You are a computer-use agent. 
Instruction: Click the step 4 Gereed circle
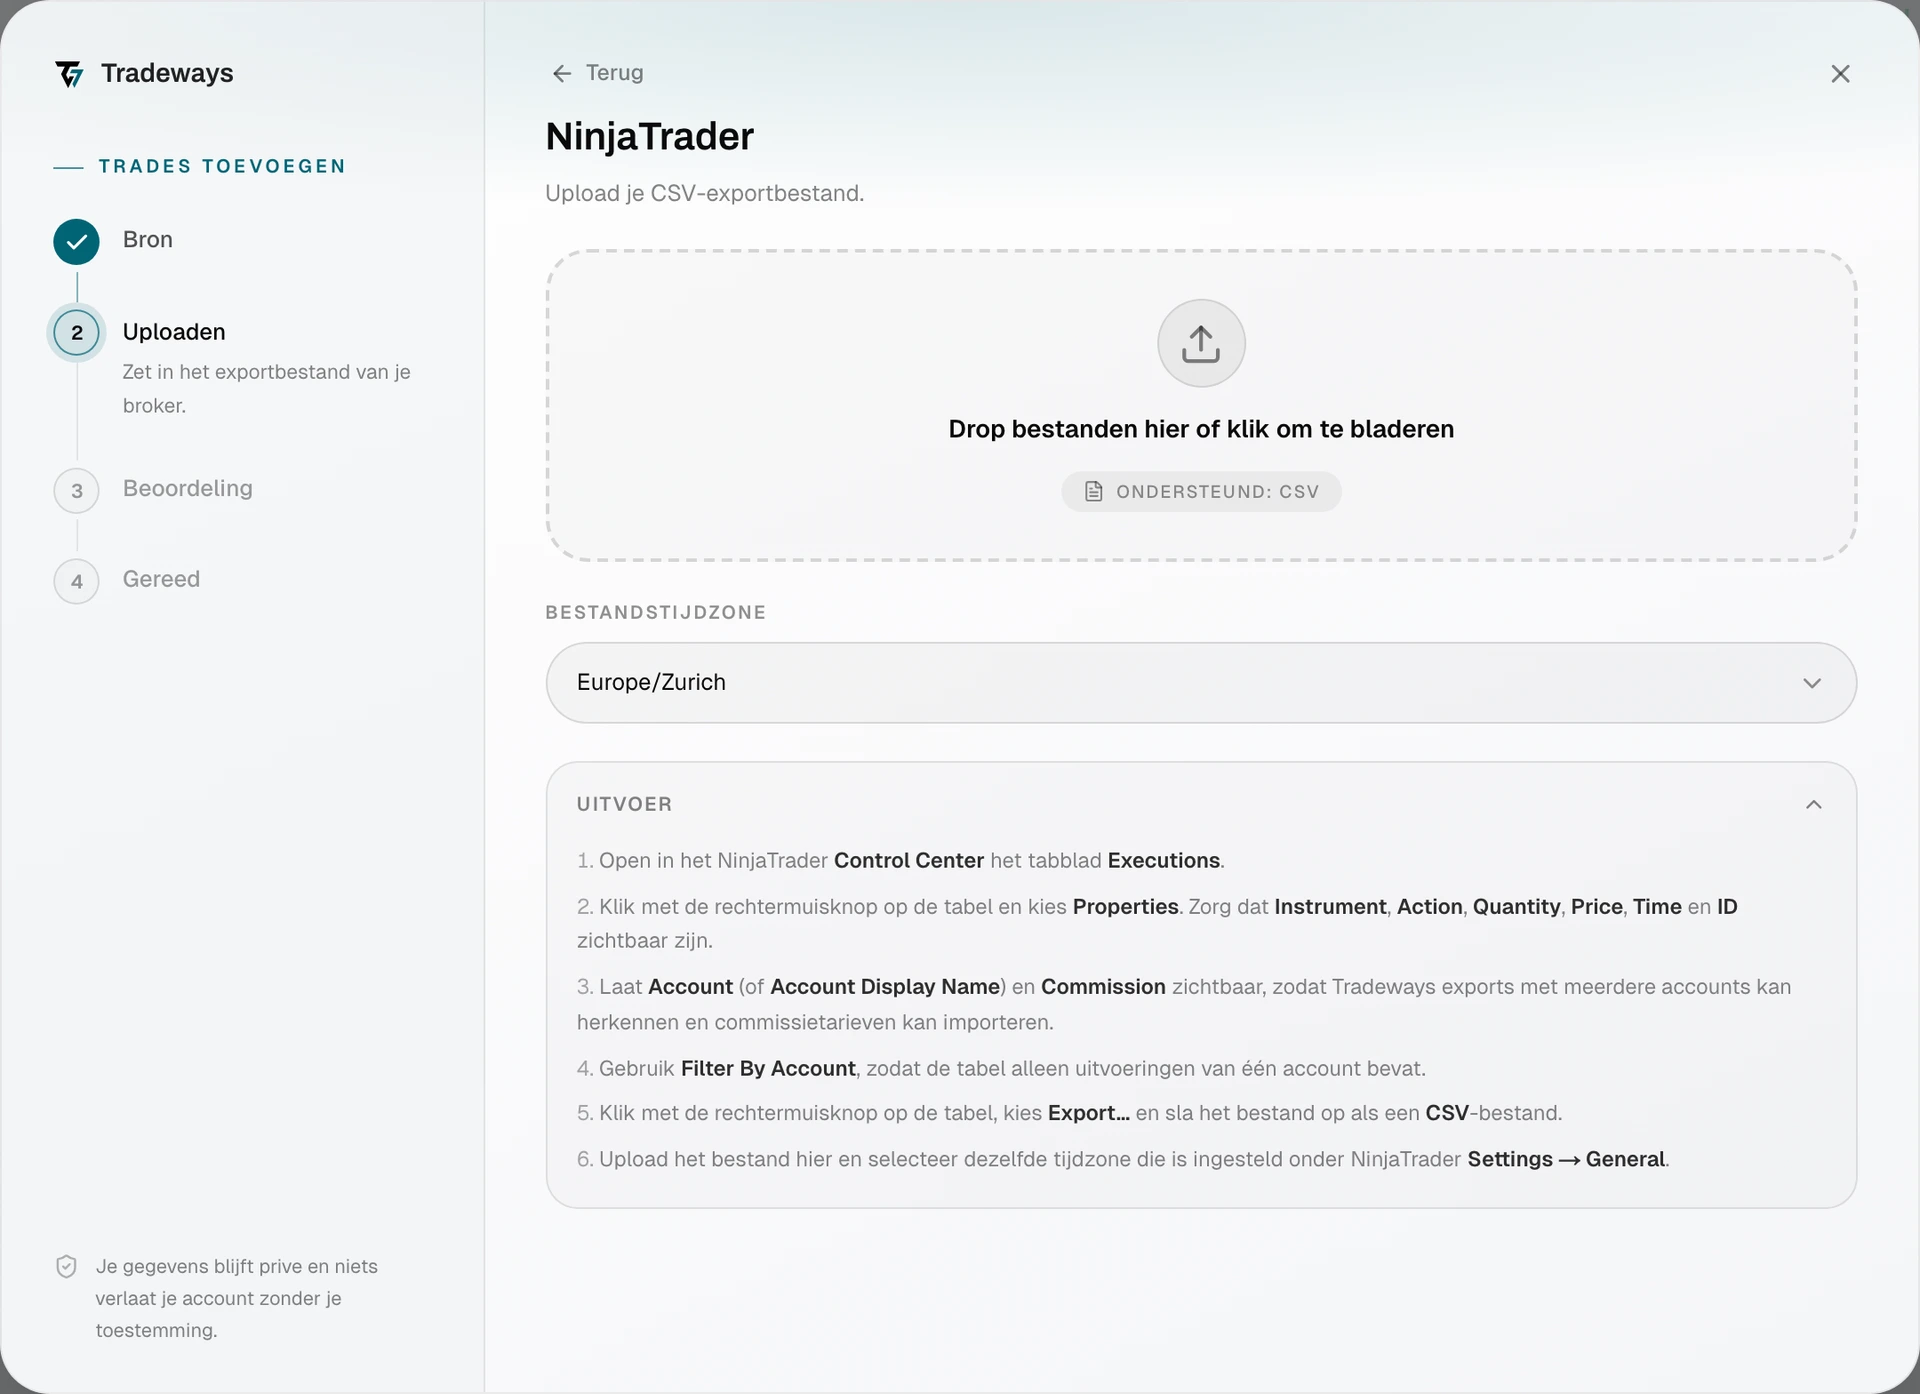click(76, 581)
